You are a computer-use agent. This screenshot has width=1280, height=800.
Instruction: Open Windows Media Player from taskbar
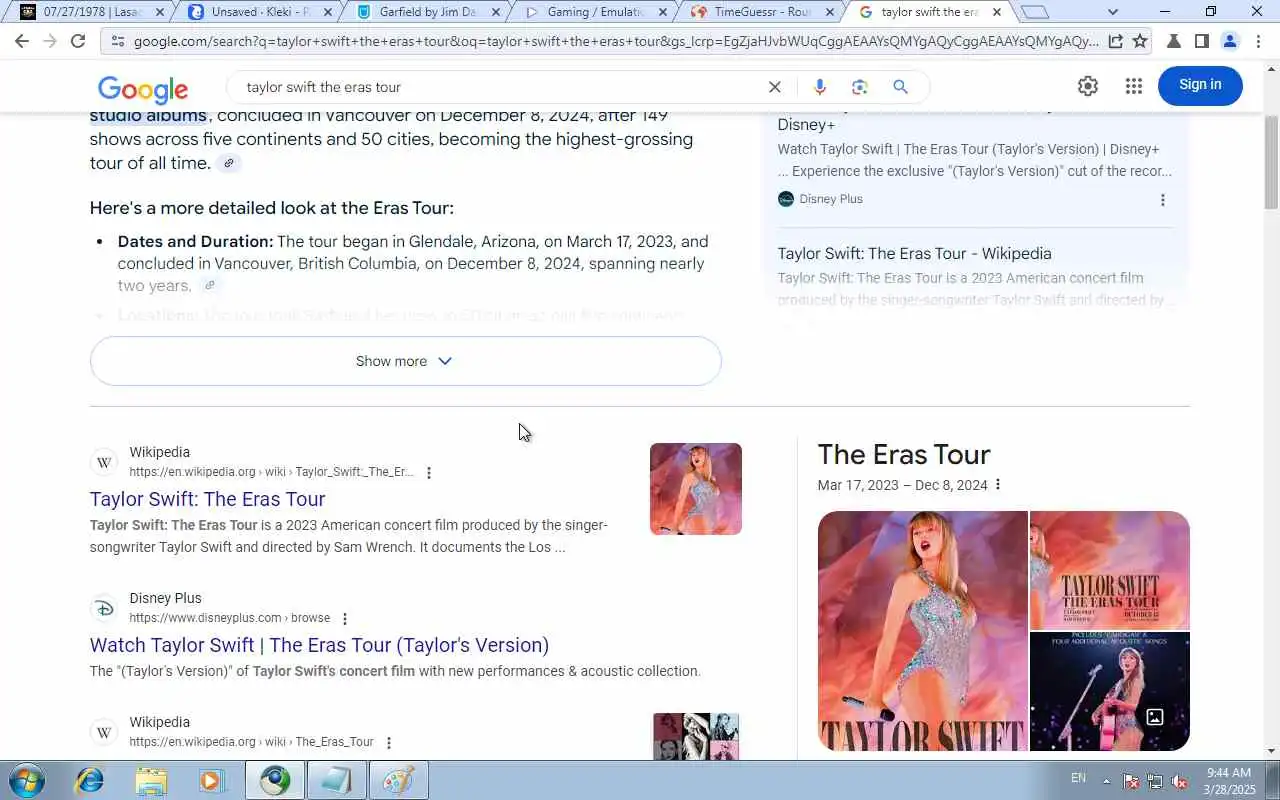pyautogui.click(x=212, y=780)
